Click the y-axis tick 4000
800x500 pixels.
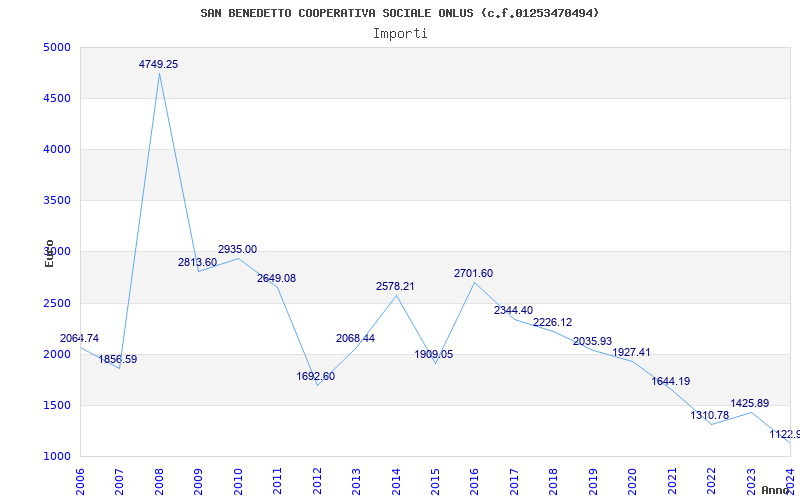[57, 149]
